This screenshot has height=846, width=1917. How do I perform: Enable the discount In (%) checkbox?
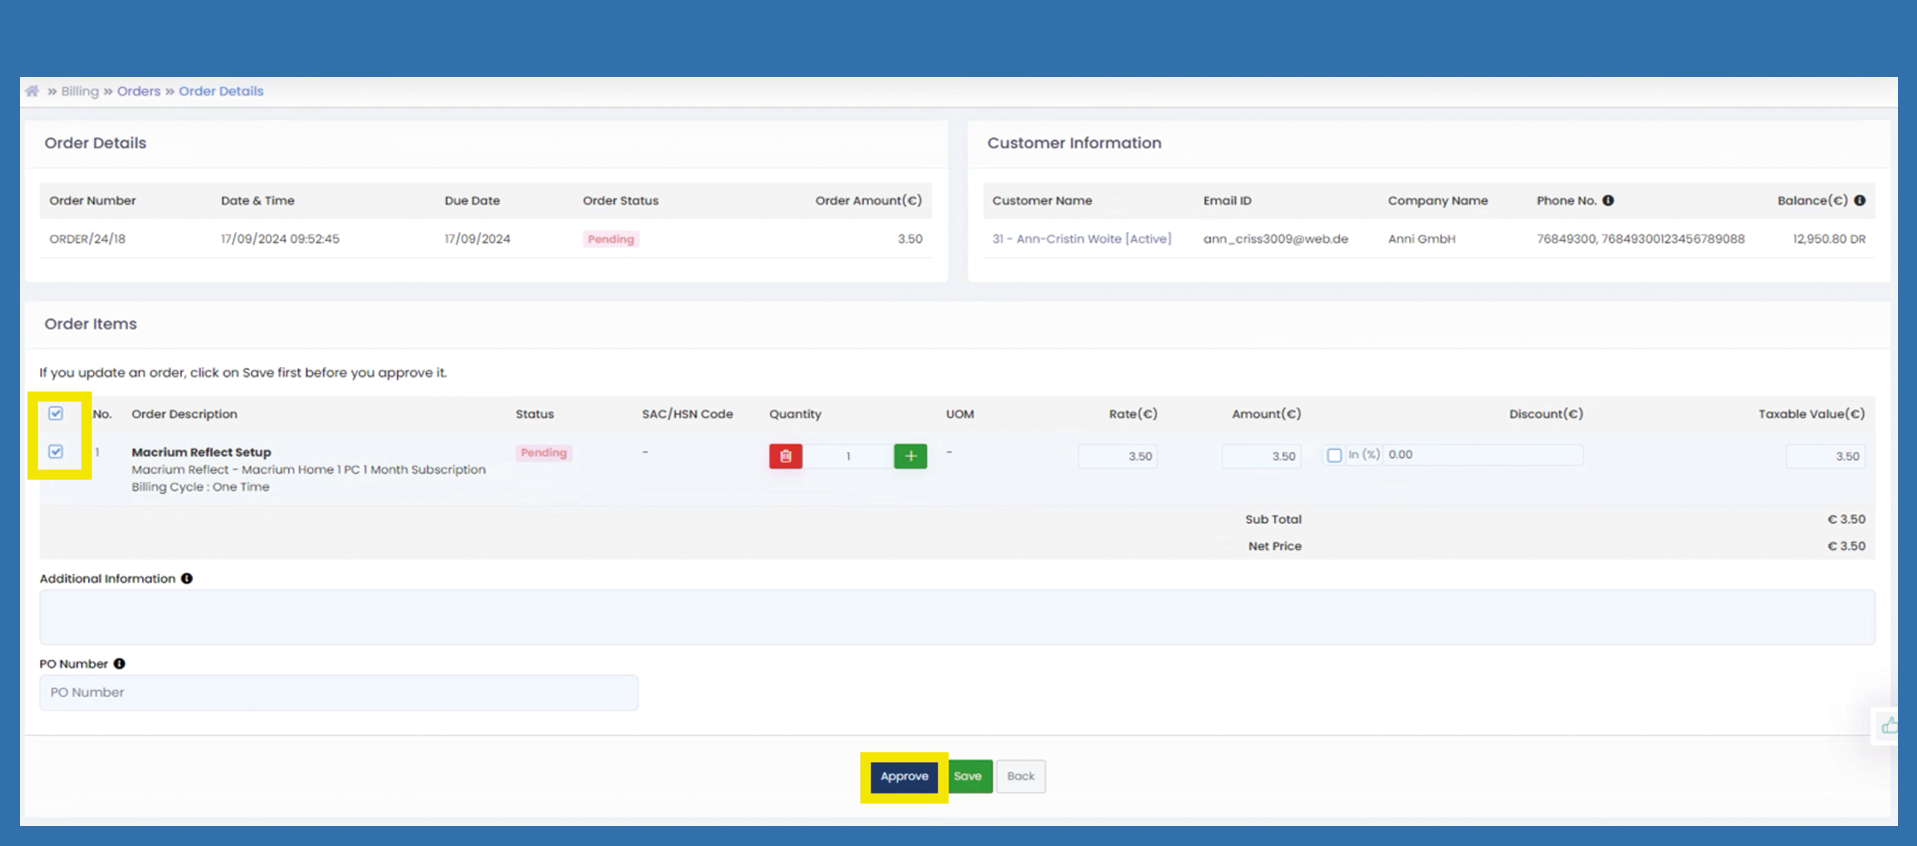(1334, 455)
